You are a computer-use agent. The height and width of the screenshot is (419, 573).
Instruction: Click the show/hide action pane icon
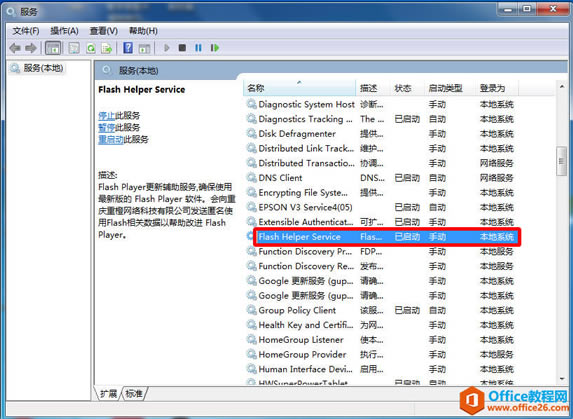[144, 48]
